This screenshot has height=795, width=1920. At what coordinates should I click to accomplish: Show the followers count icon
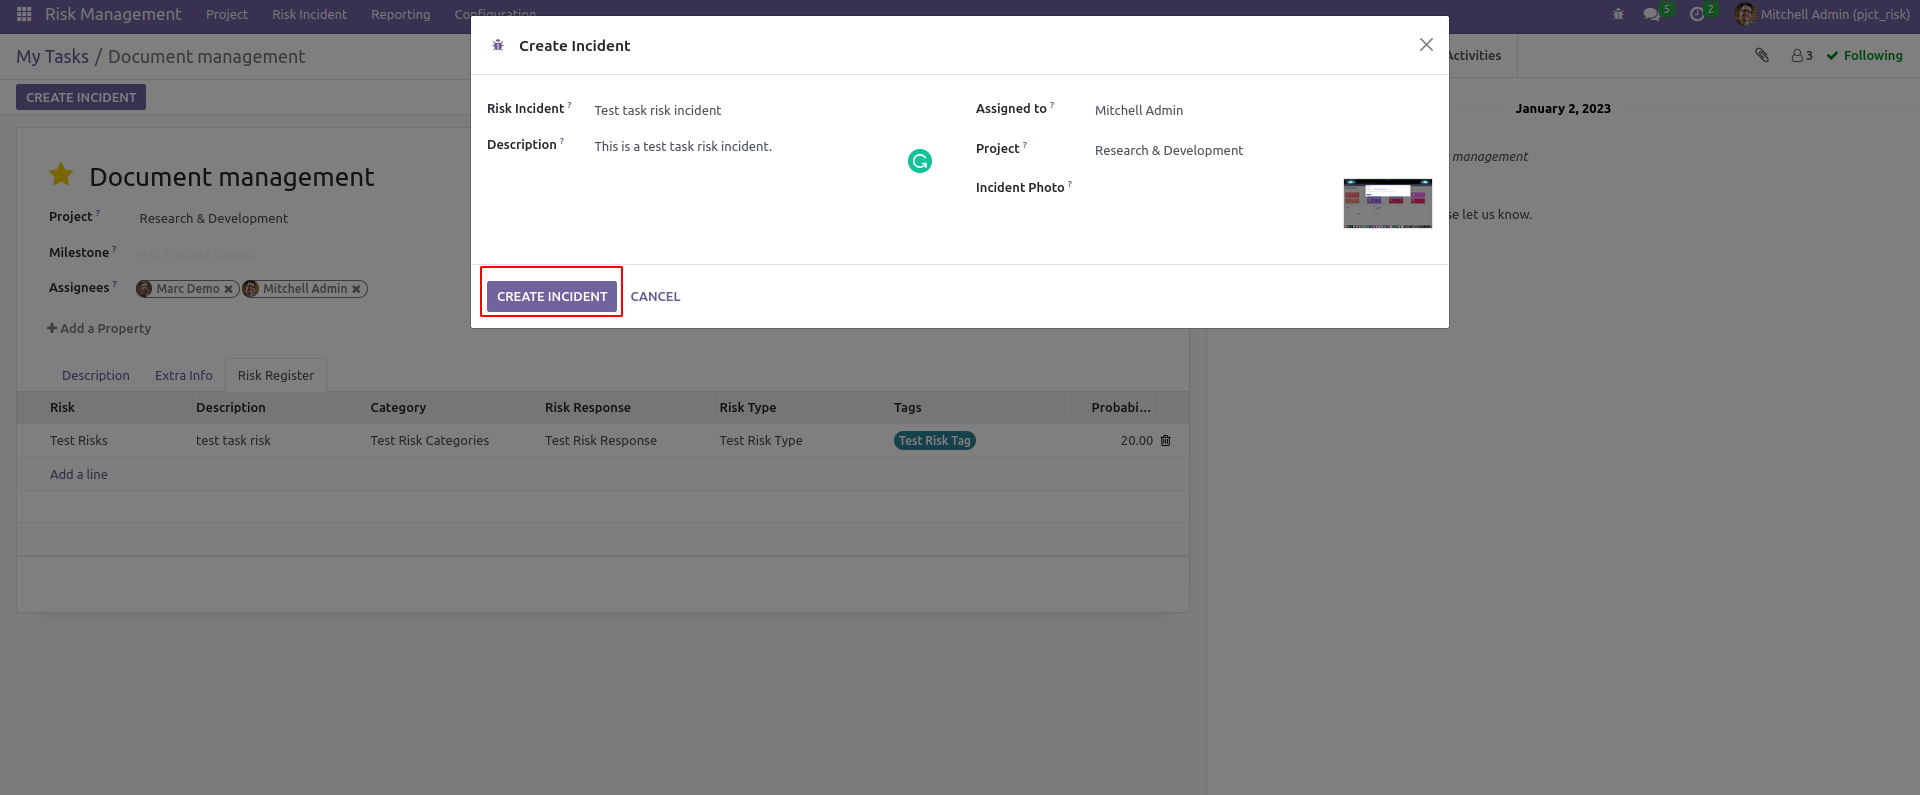point(1802,56)
